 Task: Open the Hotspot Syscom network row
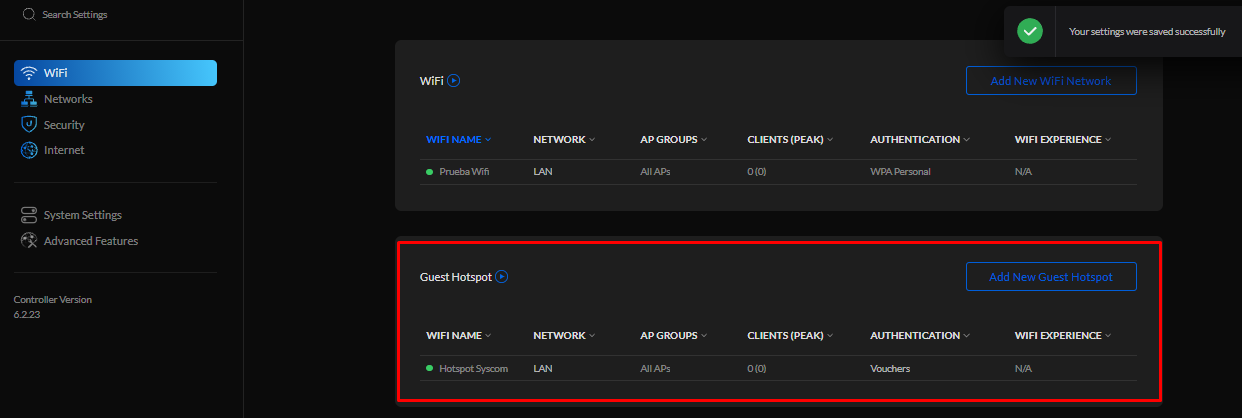click(x=780, y=368)
